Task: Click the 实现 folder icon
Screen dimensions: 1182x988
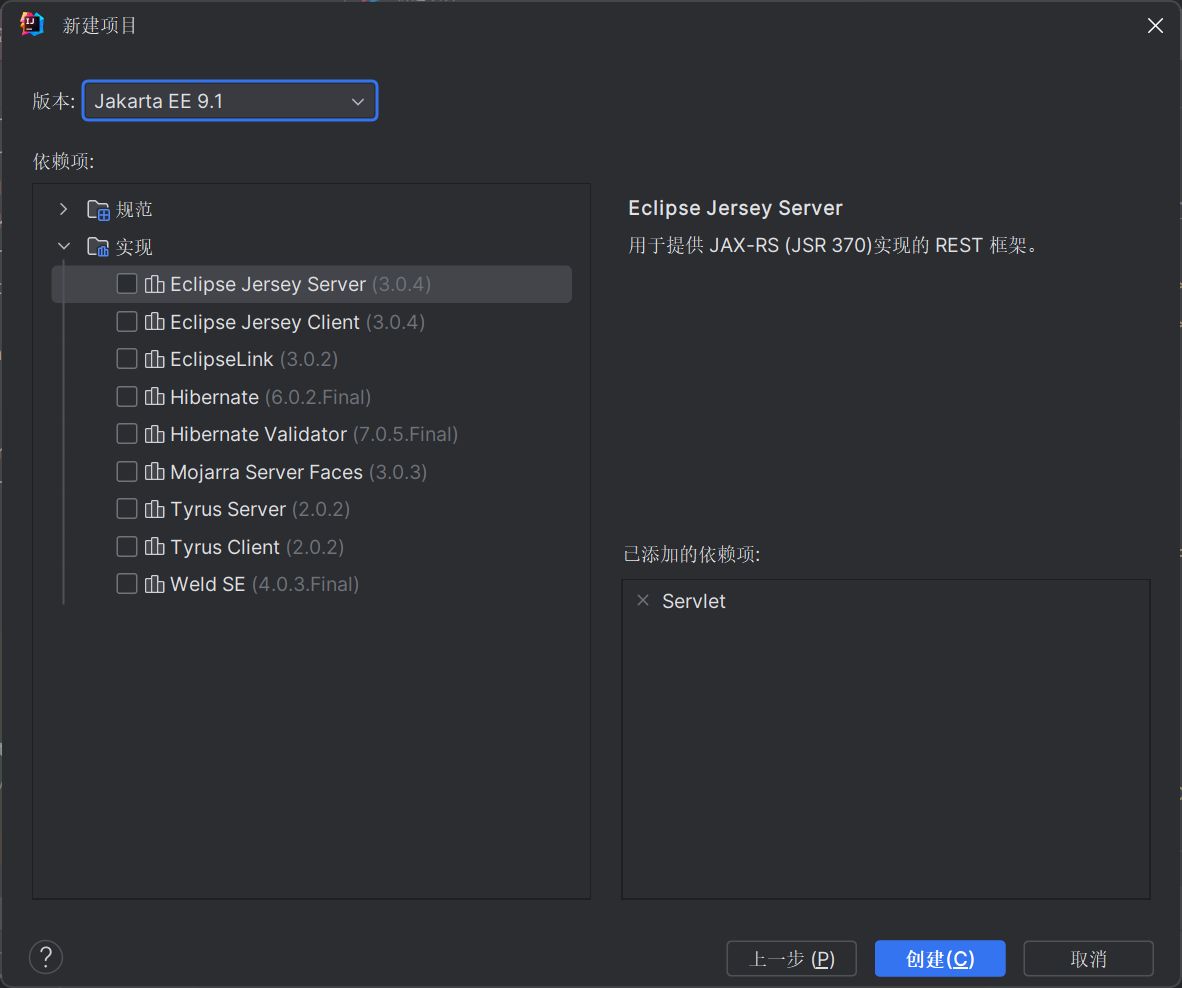Action: click(x=98, y=247)
